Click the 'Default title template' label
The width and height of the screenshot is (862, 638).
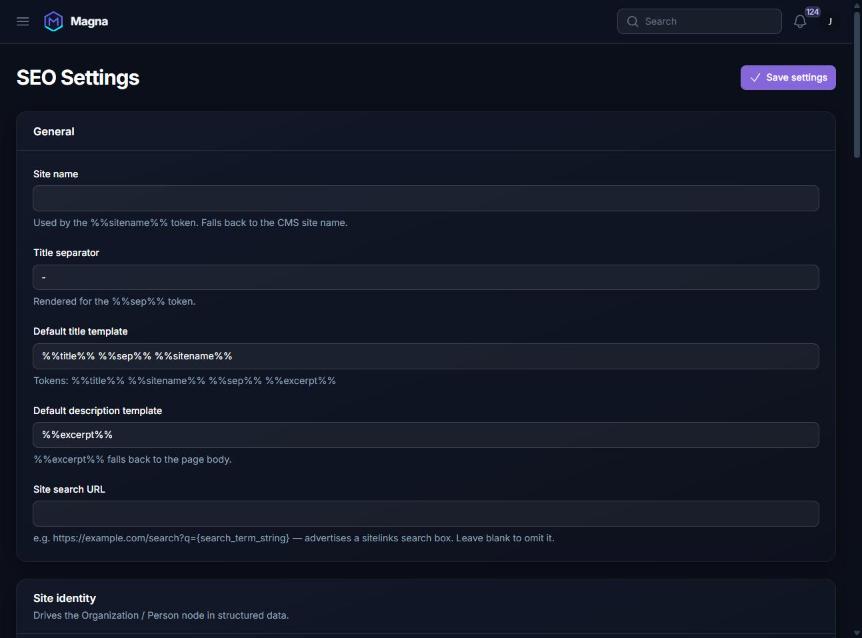click(80, 331)
